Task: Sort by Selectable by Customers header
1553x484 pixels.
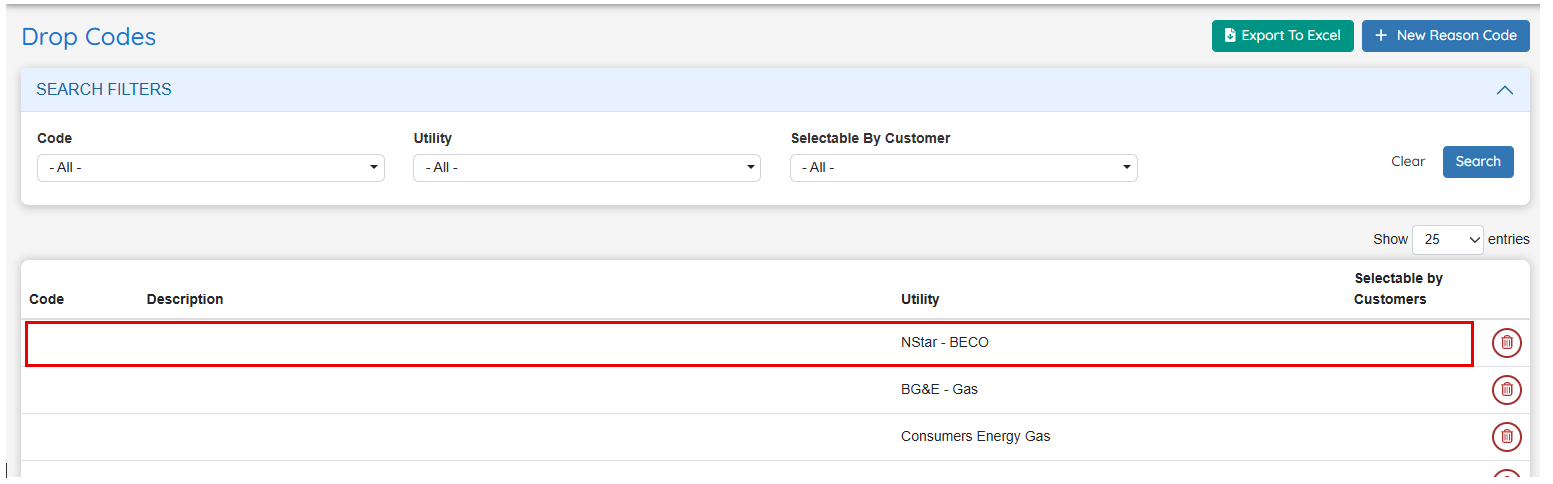Action: pos(1398,289)
